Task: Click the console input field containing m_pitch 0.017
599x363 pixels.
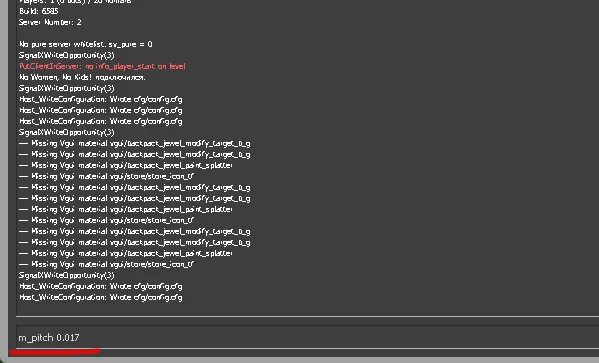Action: [x=308, y=337]
